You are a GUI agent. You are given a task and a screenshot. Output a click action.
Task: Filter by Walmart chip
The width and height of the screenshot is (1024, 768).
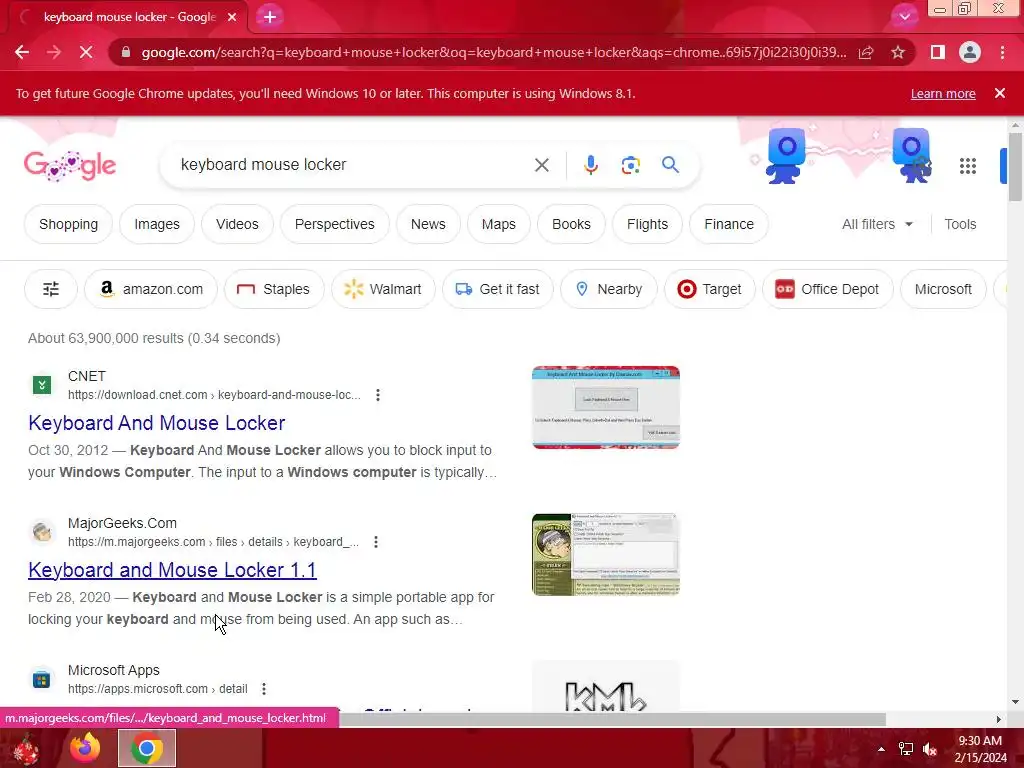coord(383,289)
